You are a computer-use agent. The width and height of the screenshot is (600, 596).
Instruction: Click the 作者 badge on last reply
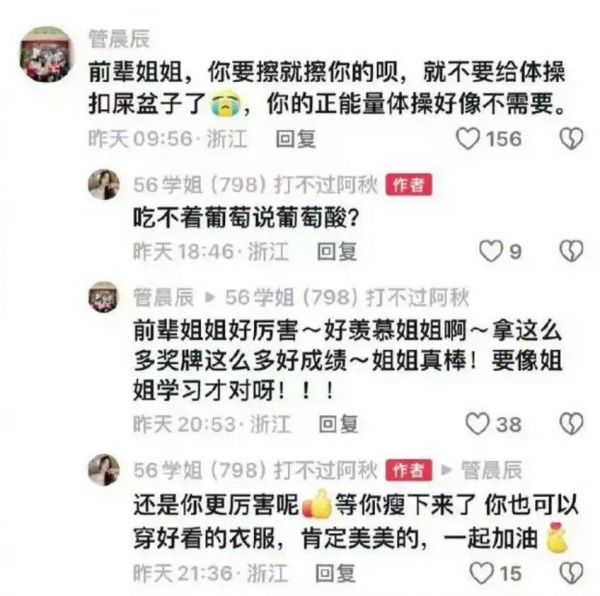(409, 470)
